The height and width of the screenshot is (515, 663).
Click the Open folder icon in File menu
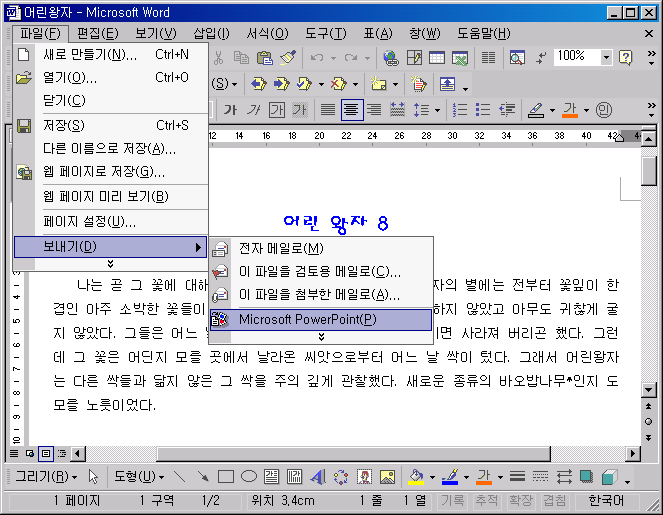pyautogui.click(x=24, y=78)
